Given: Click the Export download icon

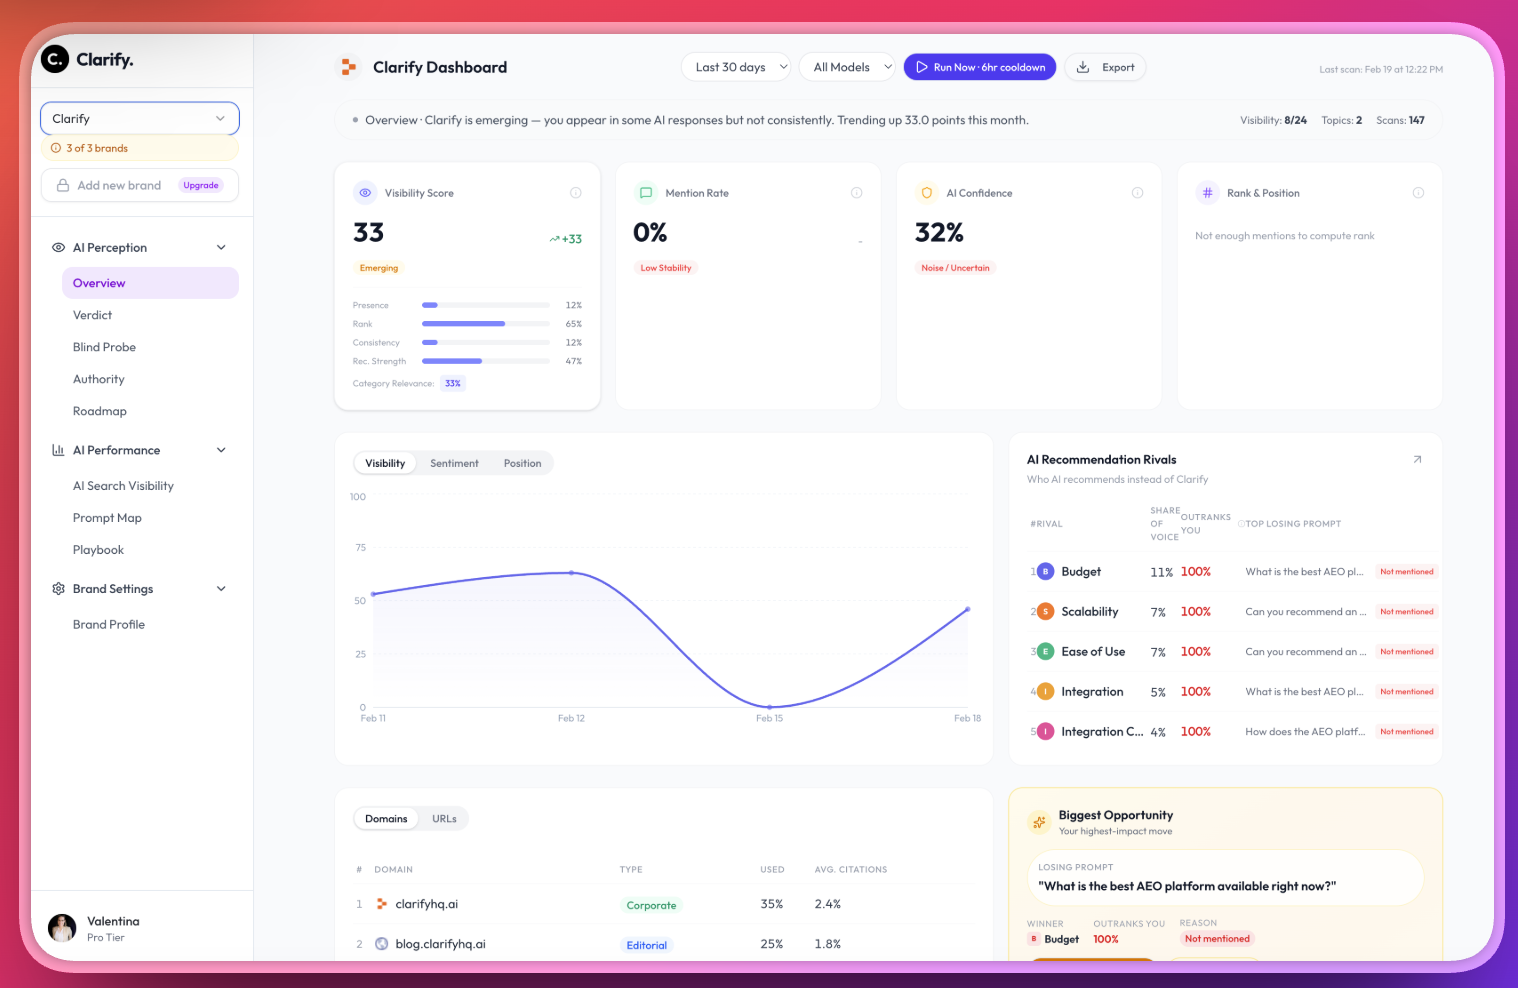Looking at the screenshot, I should pos(1083,67).
